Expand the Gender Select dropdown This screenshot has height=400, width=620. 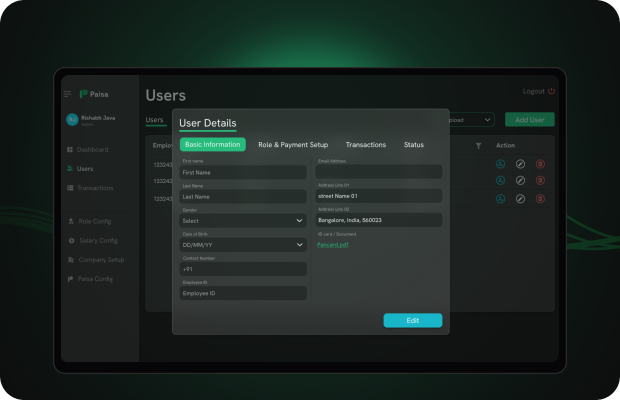243,220
